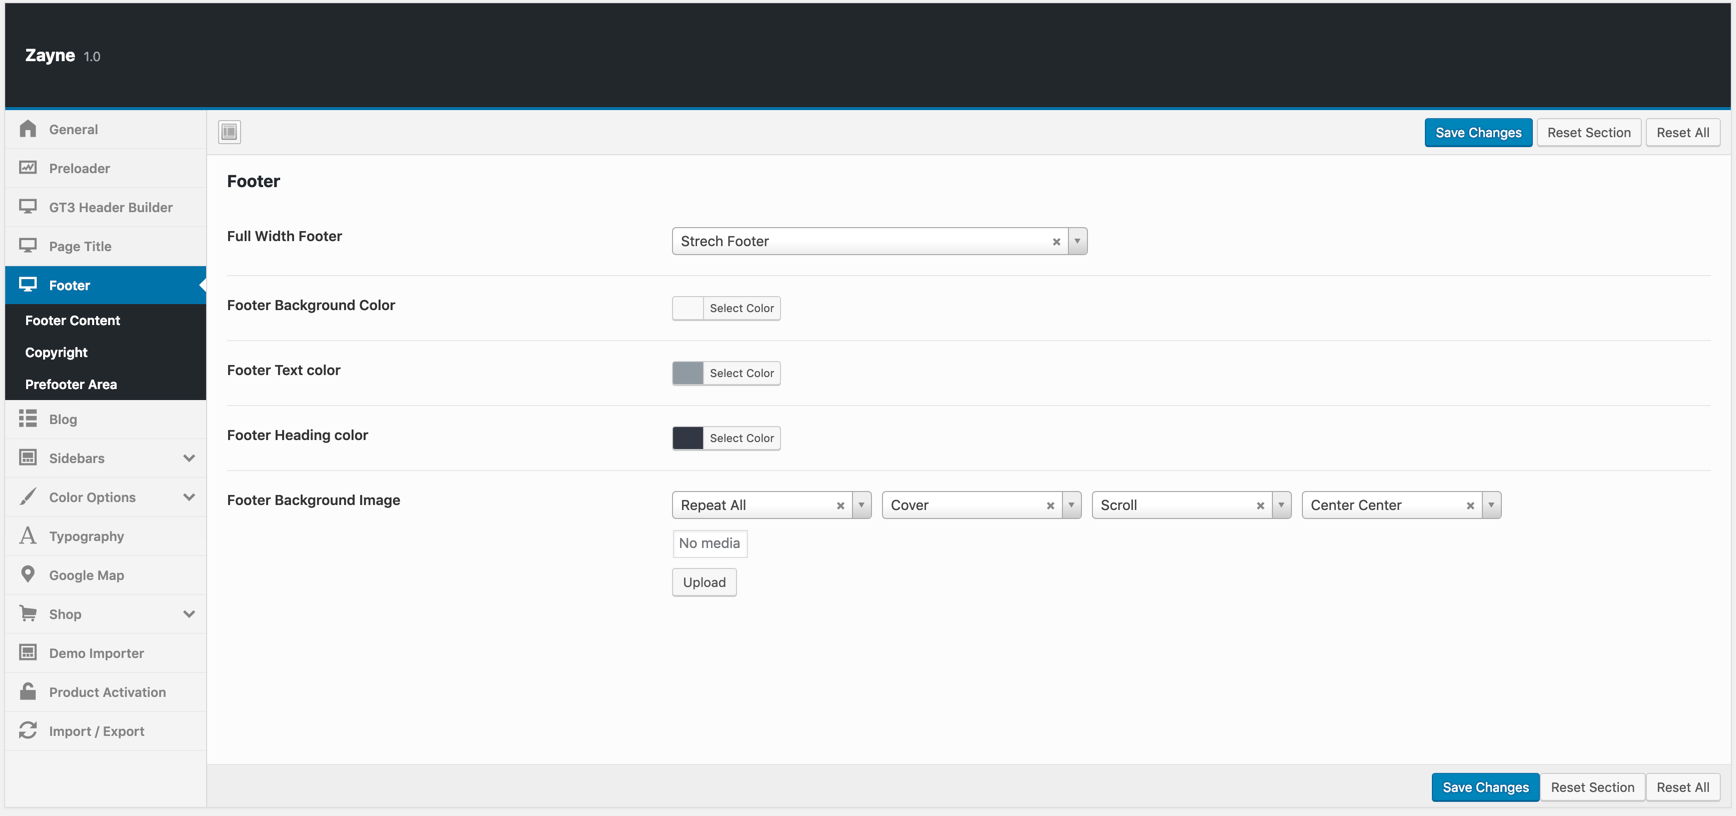The height and width of the screenshot is (816, 1736).
Task: Click Select Color for Footer Background Color
Action: 742,308
